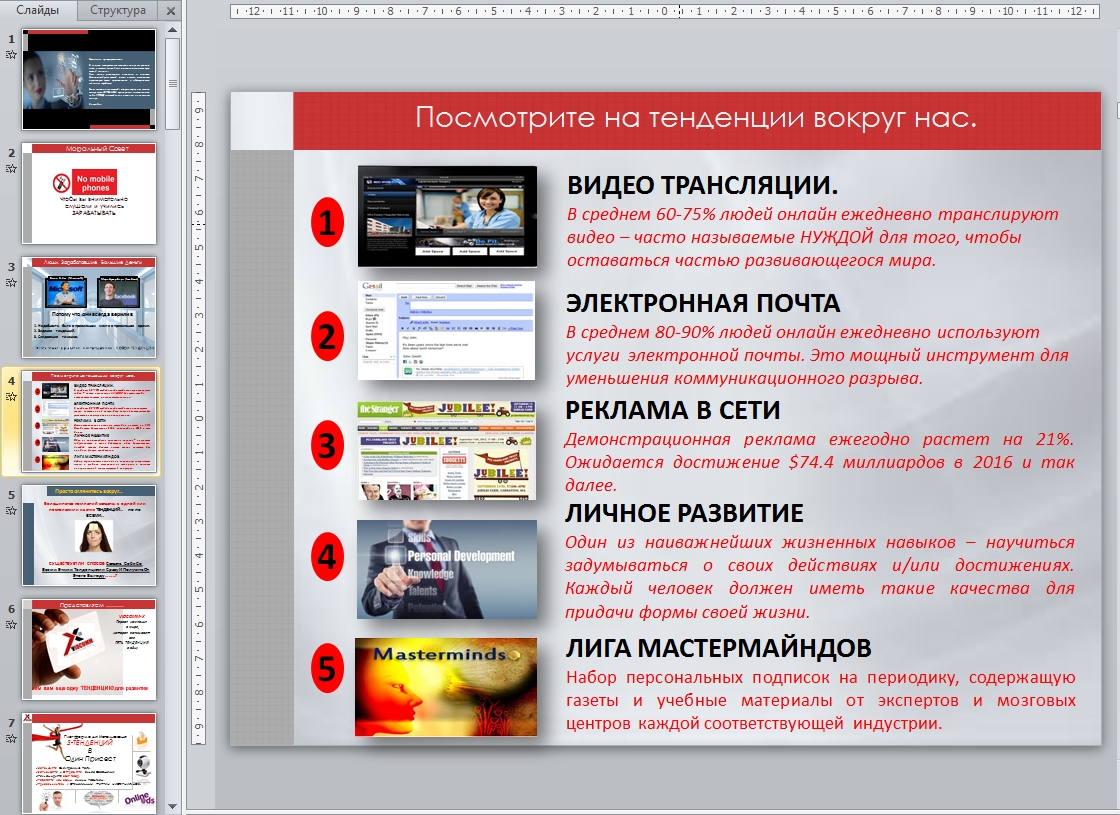Click animation star icon under slide 6

pyautogui.click(x=11, y=625)
